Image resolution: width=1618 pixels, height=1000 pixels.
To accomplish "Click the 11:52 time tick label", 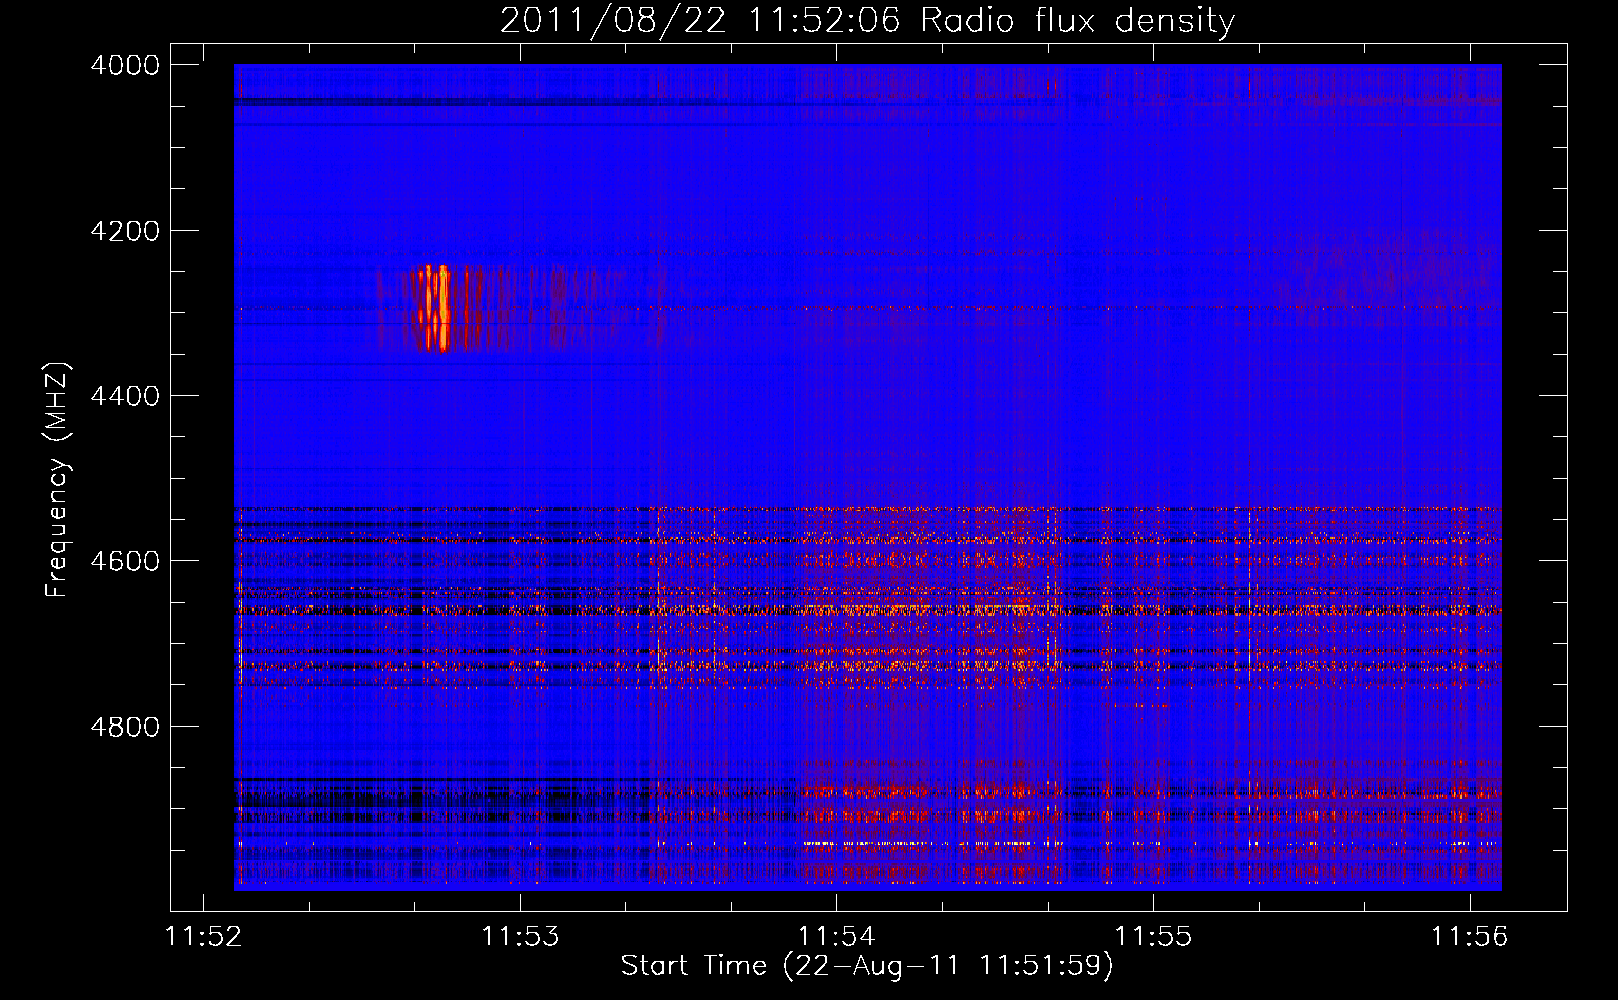I will pyautogui.click(x=204, y=936).
